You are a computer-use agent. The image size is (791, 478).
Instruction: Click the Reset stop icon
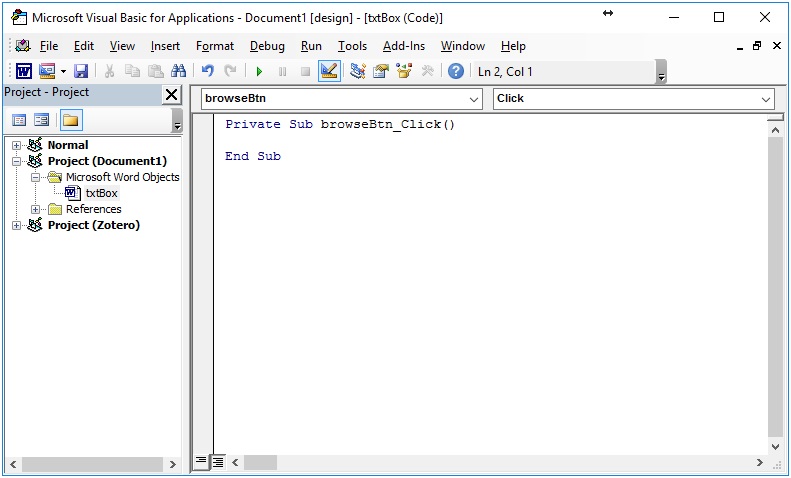(305, 72)
